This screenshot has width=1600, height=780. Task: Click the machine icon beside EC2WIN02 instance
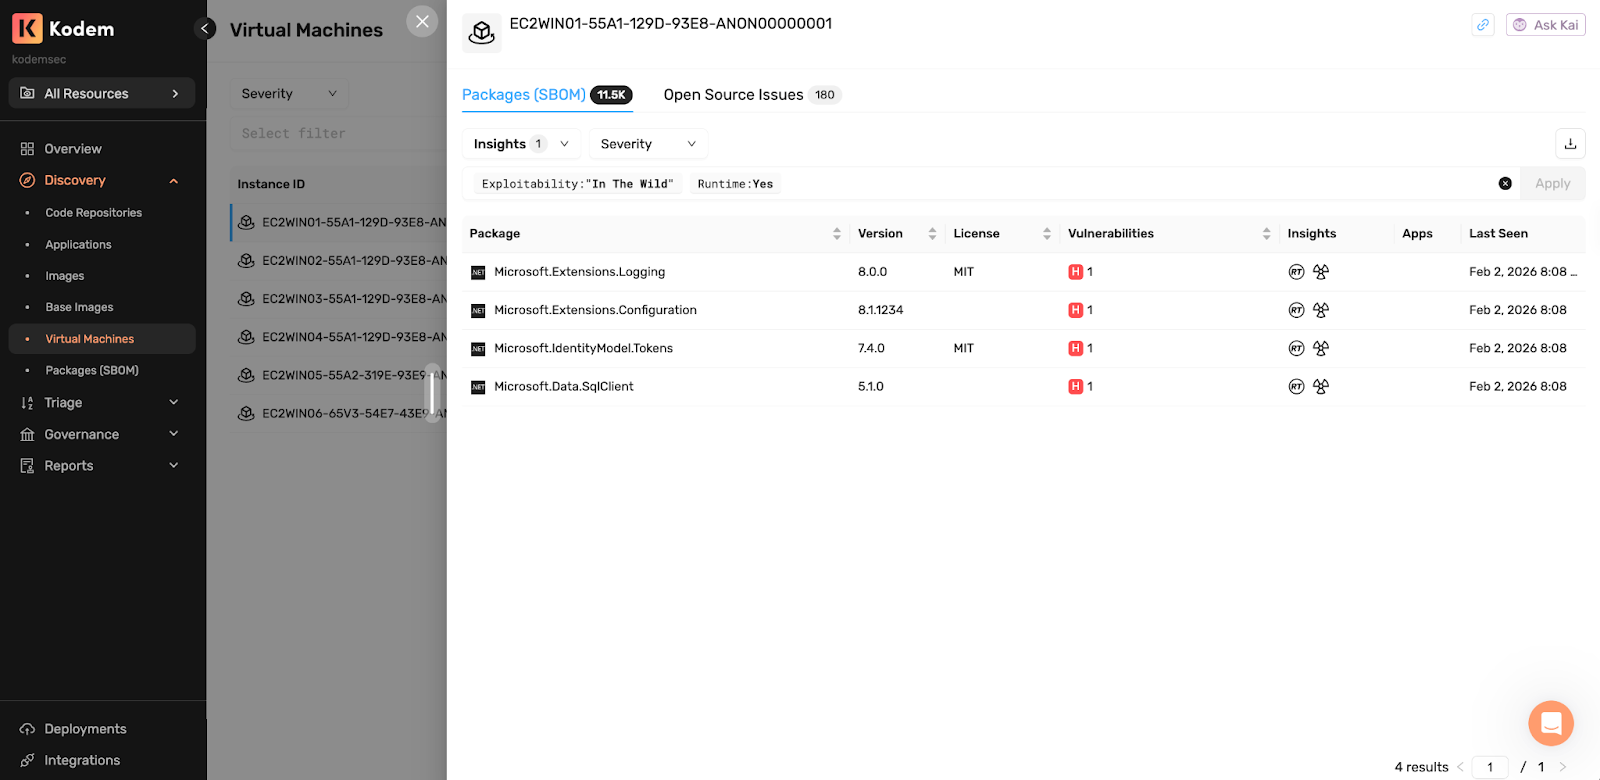[246, 261]
